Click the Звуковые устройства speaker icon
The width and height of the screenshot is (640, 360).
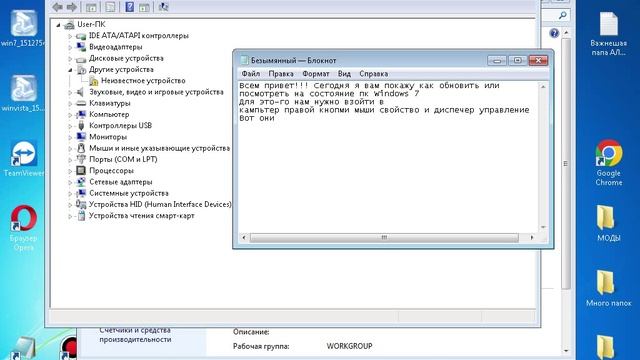pyautogui.click(x=80, y=92)
